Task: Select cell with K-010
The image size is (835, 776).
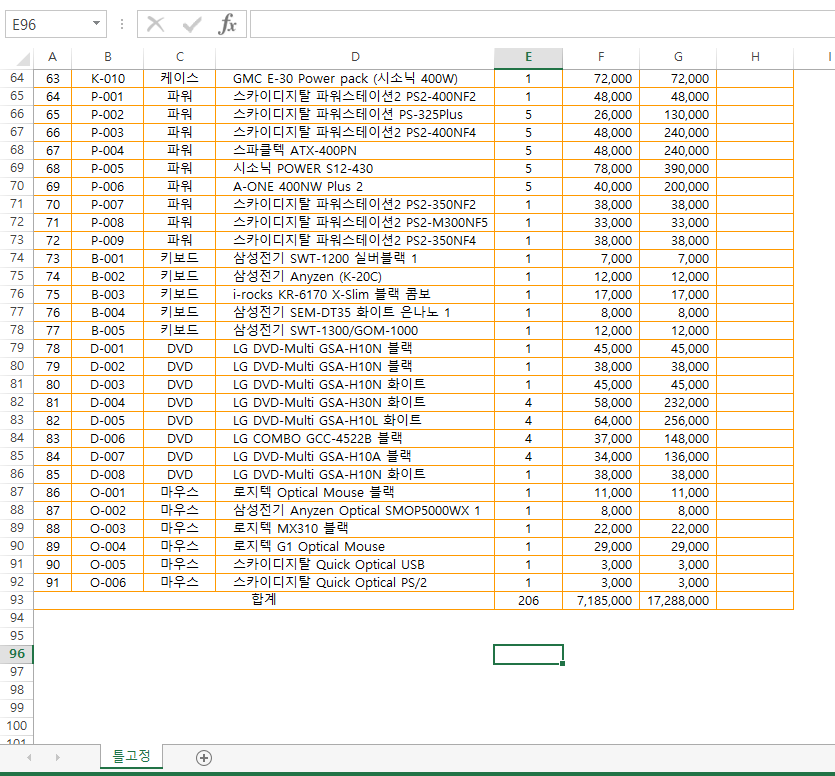Action: [x=108, y=79]
